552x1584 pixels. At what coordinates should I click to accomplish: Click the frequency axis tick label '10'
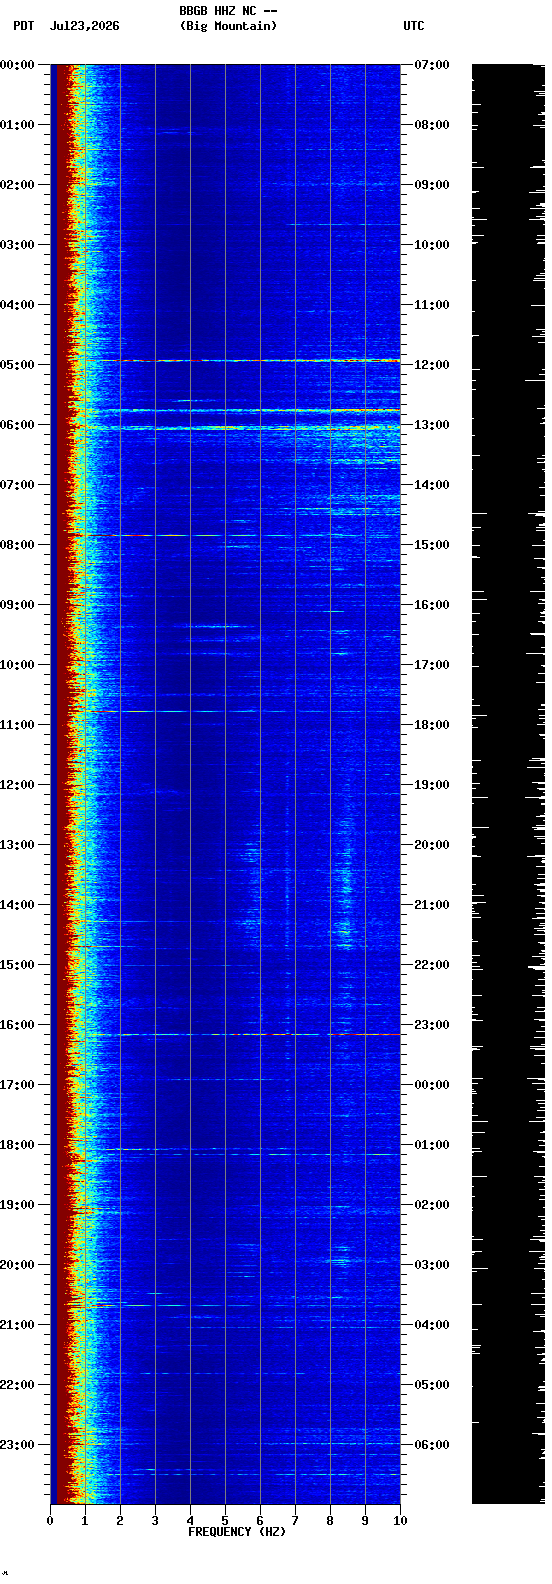tap(400, 1521)
